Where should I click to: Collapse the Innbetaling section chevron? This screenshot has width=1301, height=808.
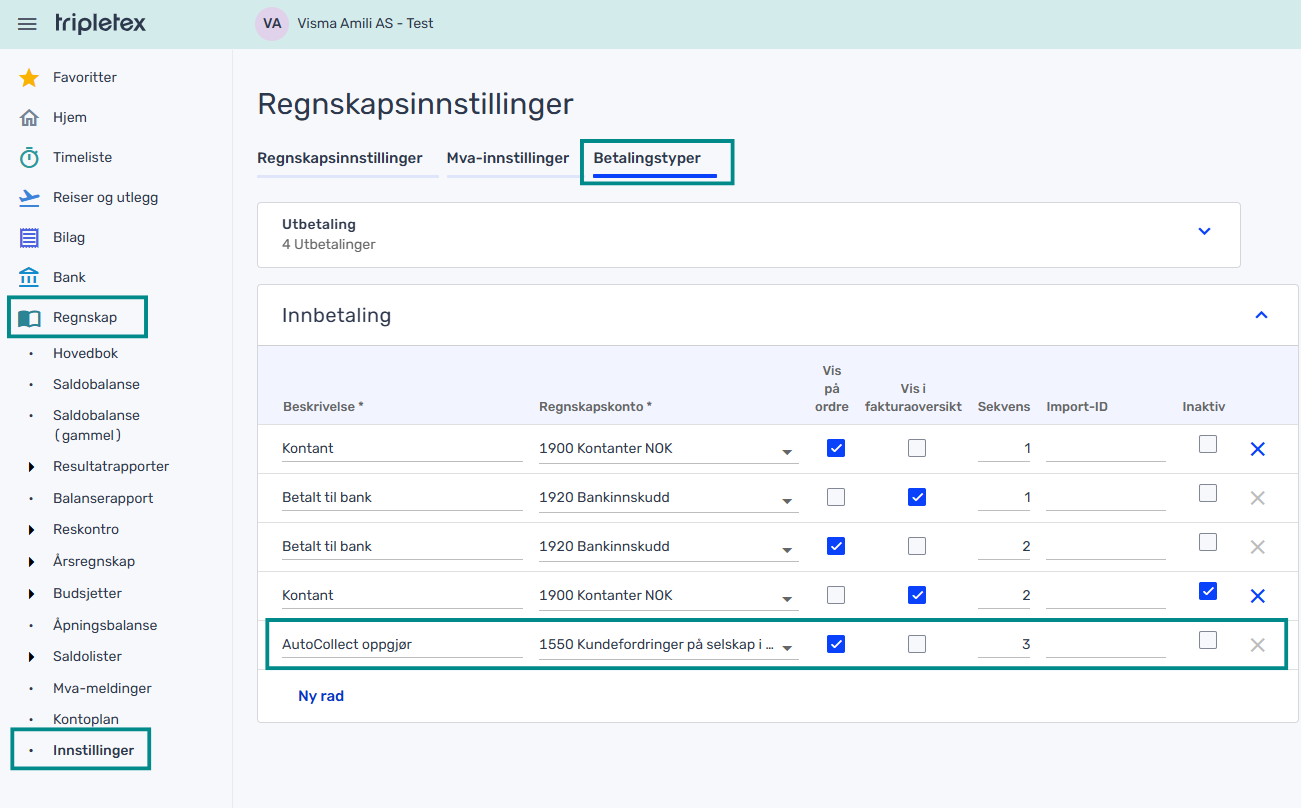tap(1261, 315)
